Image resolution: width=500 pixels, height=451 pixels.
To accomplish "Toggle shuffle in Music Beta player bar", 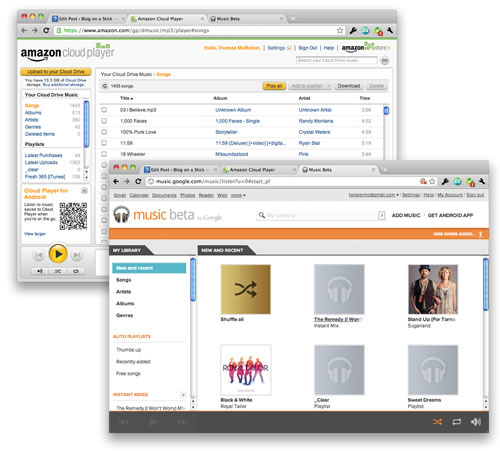I will coord(438,422).
